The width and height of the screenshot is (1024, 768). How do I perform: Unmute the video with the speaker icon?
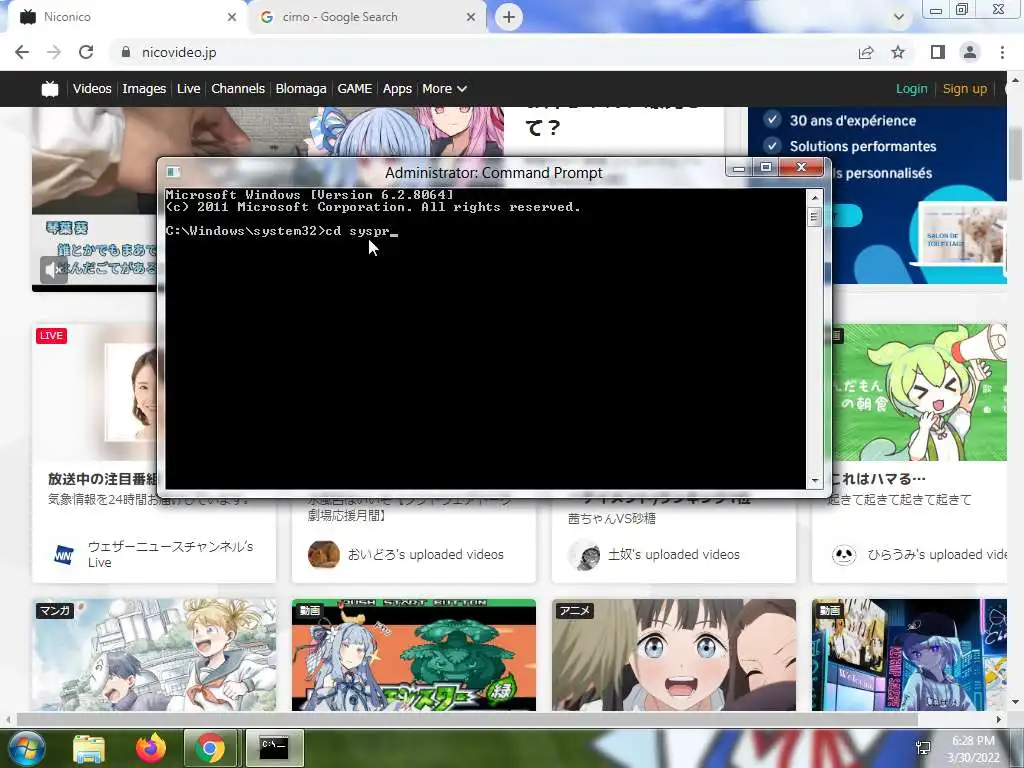[x=54, y=269]
